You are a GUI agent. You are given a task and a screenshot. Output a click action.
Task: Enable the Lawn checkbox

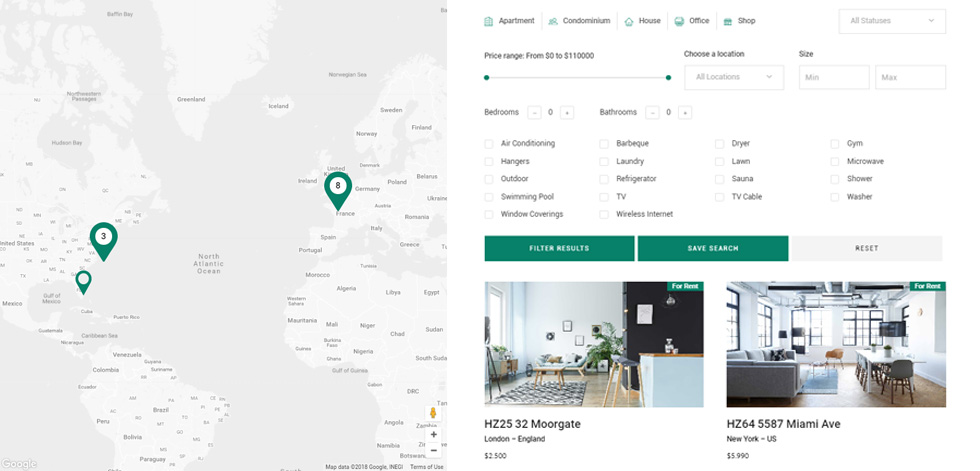(719, 162)
